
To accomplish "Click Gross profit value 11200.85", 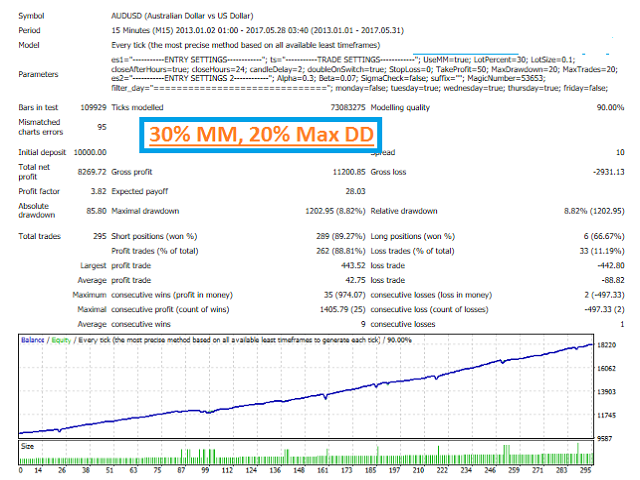I will tap(349, 172).
